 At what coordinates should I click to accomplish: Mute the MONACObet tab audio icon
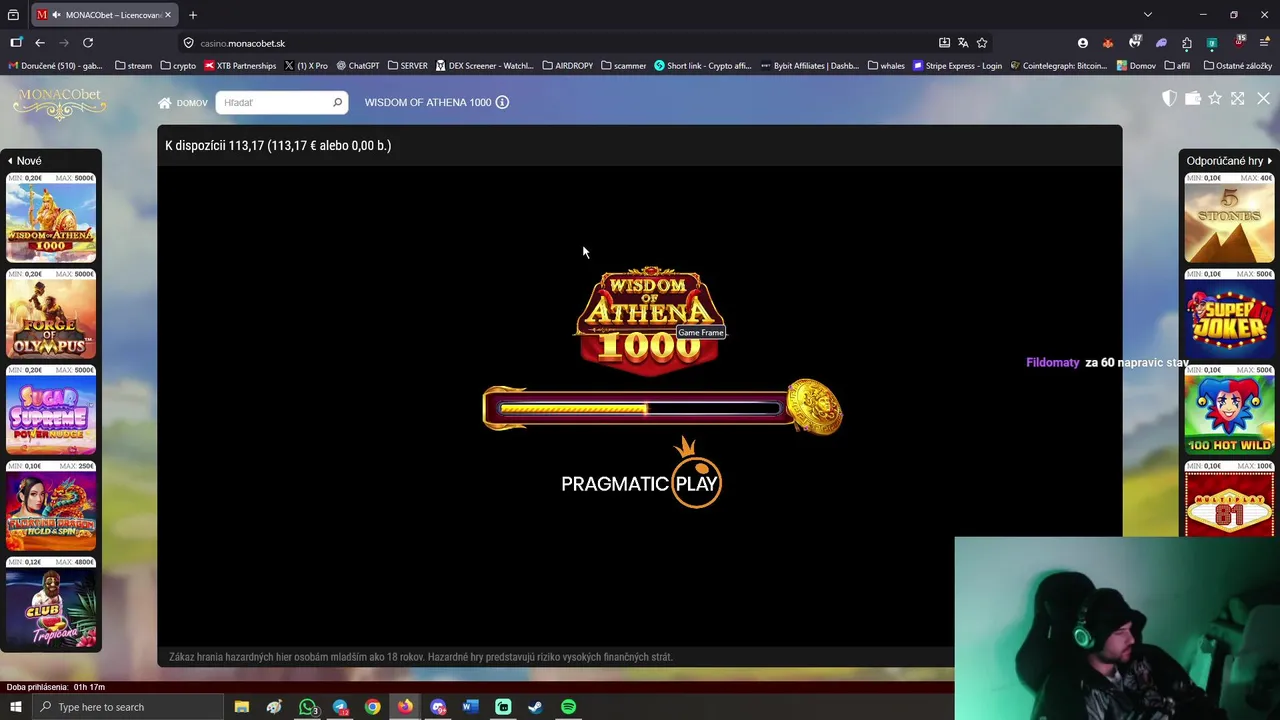(x=57, y=15)
